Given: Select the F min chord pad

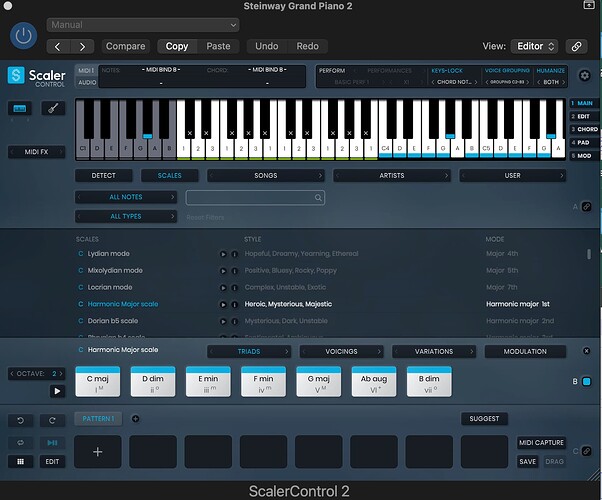Looking at the screenshot, I should point(263,383).
